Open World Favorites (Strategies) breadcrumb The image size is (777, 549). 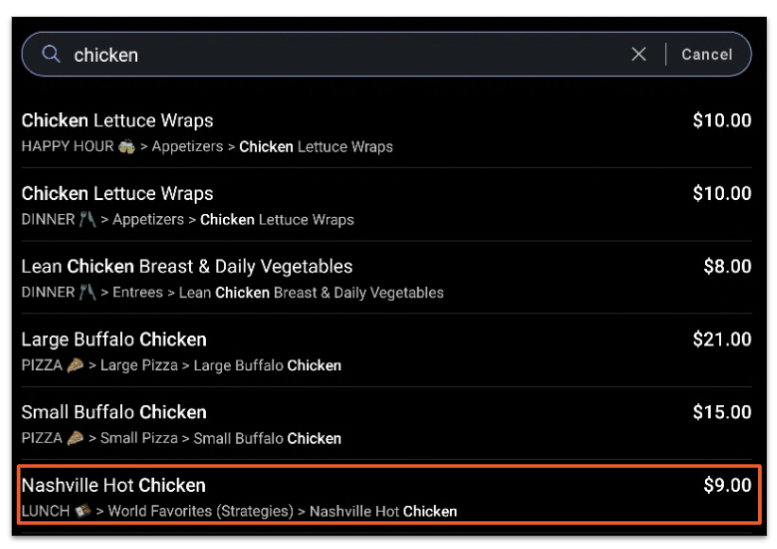pyautogui.click(x=201, y=512)
